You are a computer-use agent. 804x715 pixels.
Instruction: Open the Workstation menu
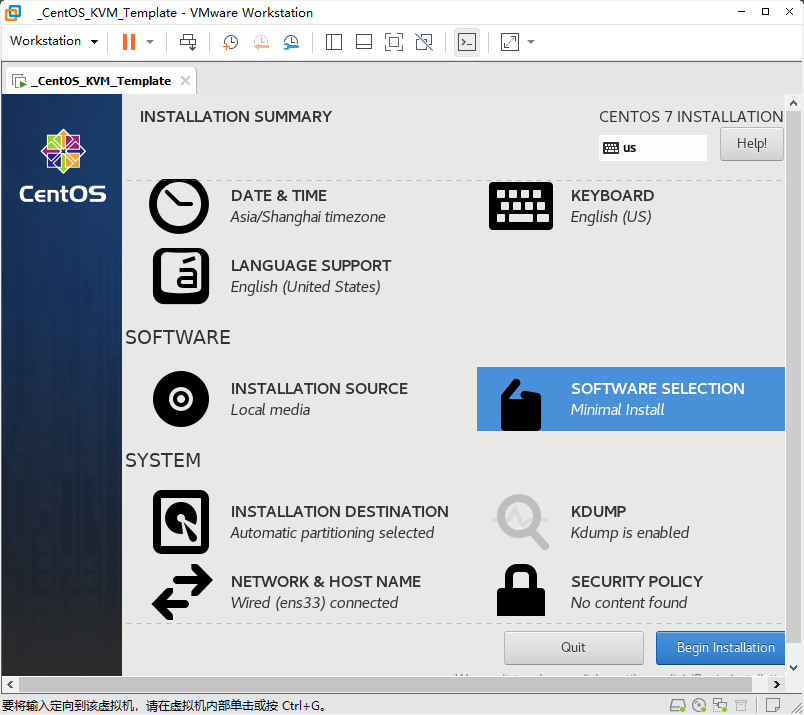pos(54,41)
